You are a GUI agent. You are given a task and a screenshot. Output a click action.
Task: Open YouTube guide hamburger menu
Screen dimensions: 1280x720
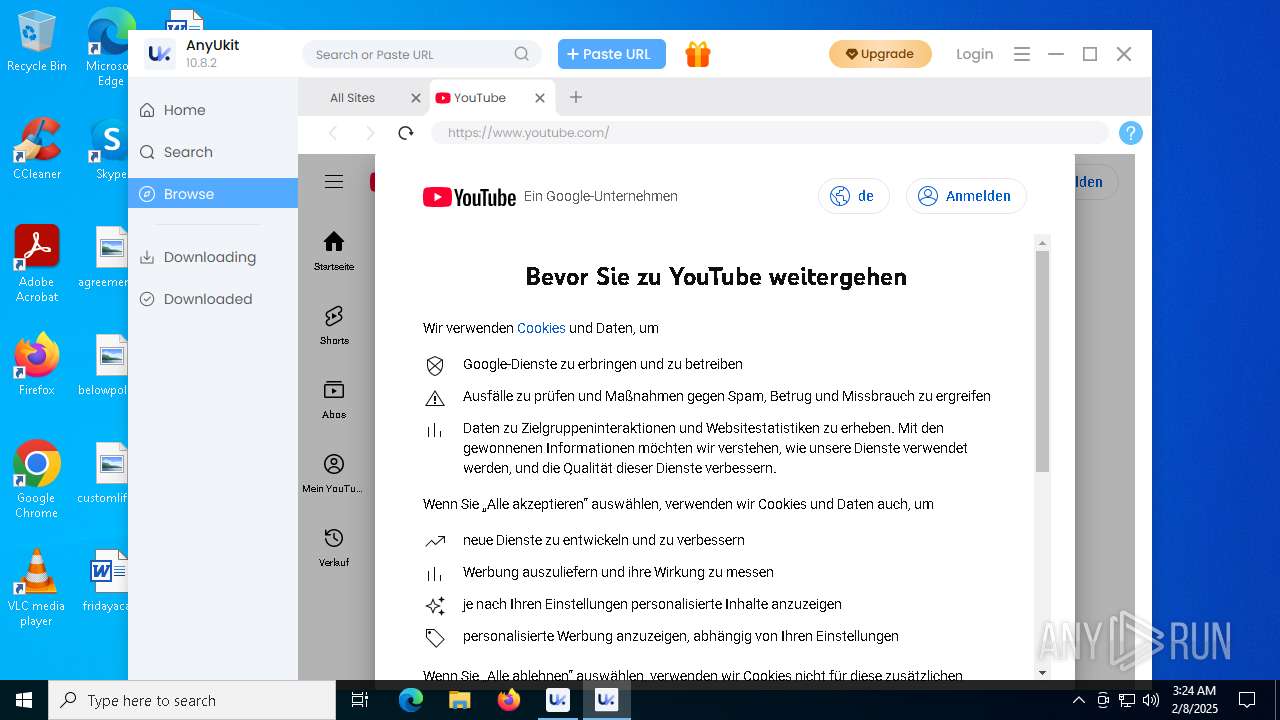point(334,181)
